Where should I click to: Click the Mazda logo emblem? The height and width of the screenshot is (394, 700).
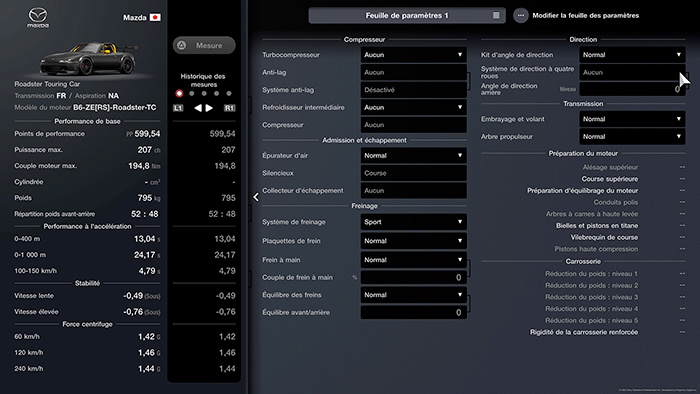click(x=38, y=17)
